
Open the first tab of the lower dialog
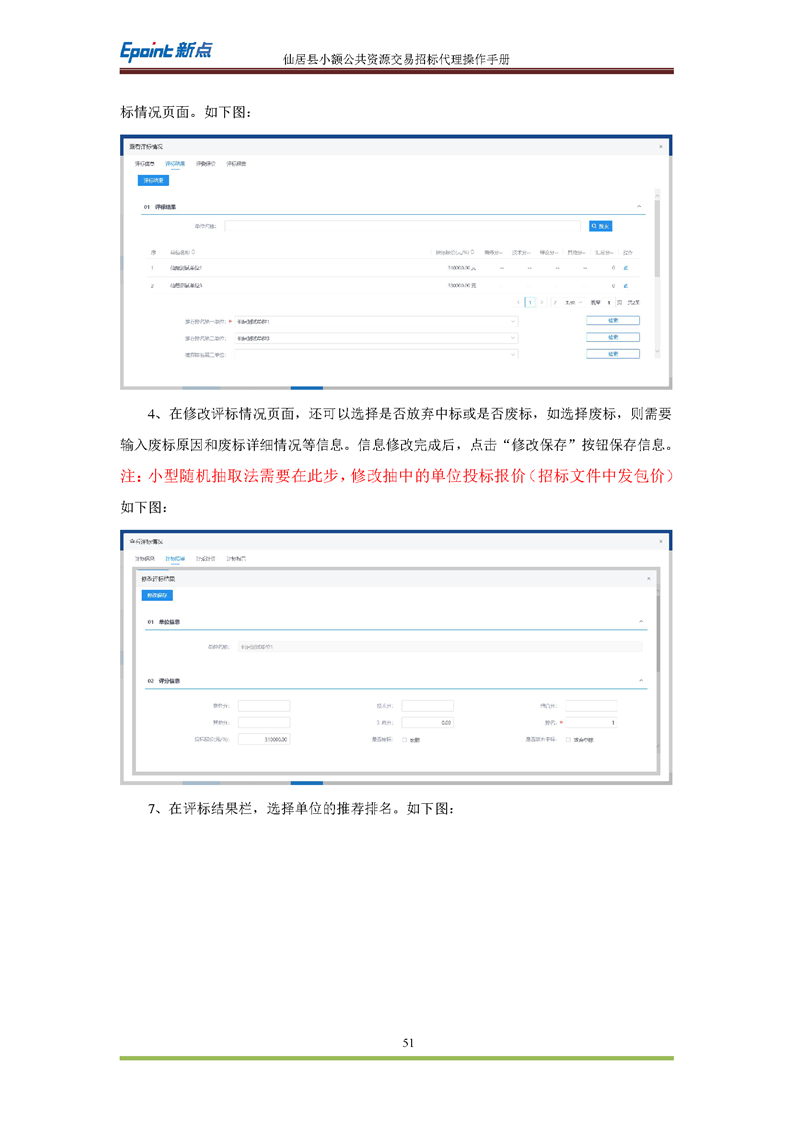[145, 559]
